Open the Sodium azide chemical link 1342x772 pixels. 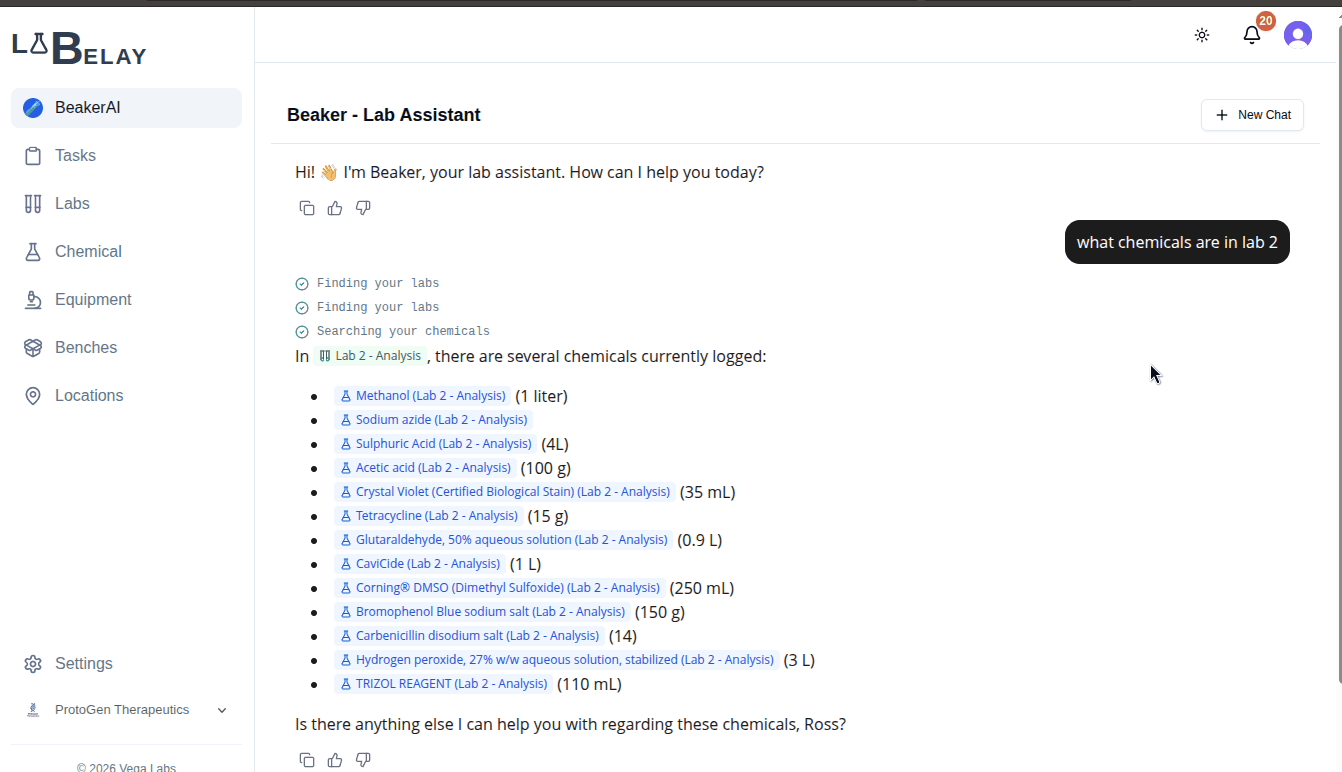point(433,420)
